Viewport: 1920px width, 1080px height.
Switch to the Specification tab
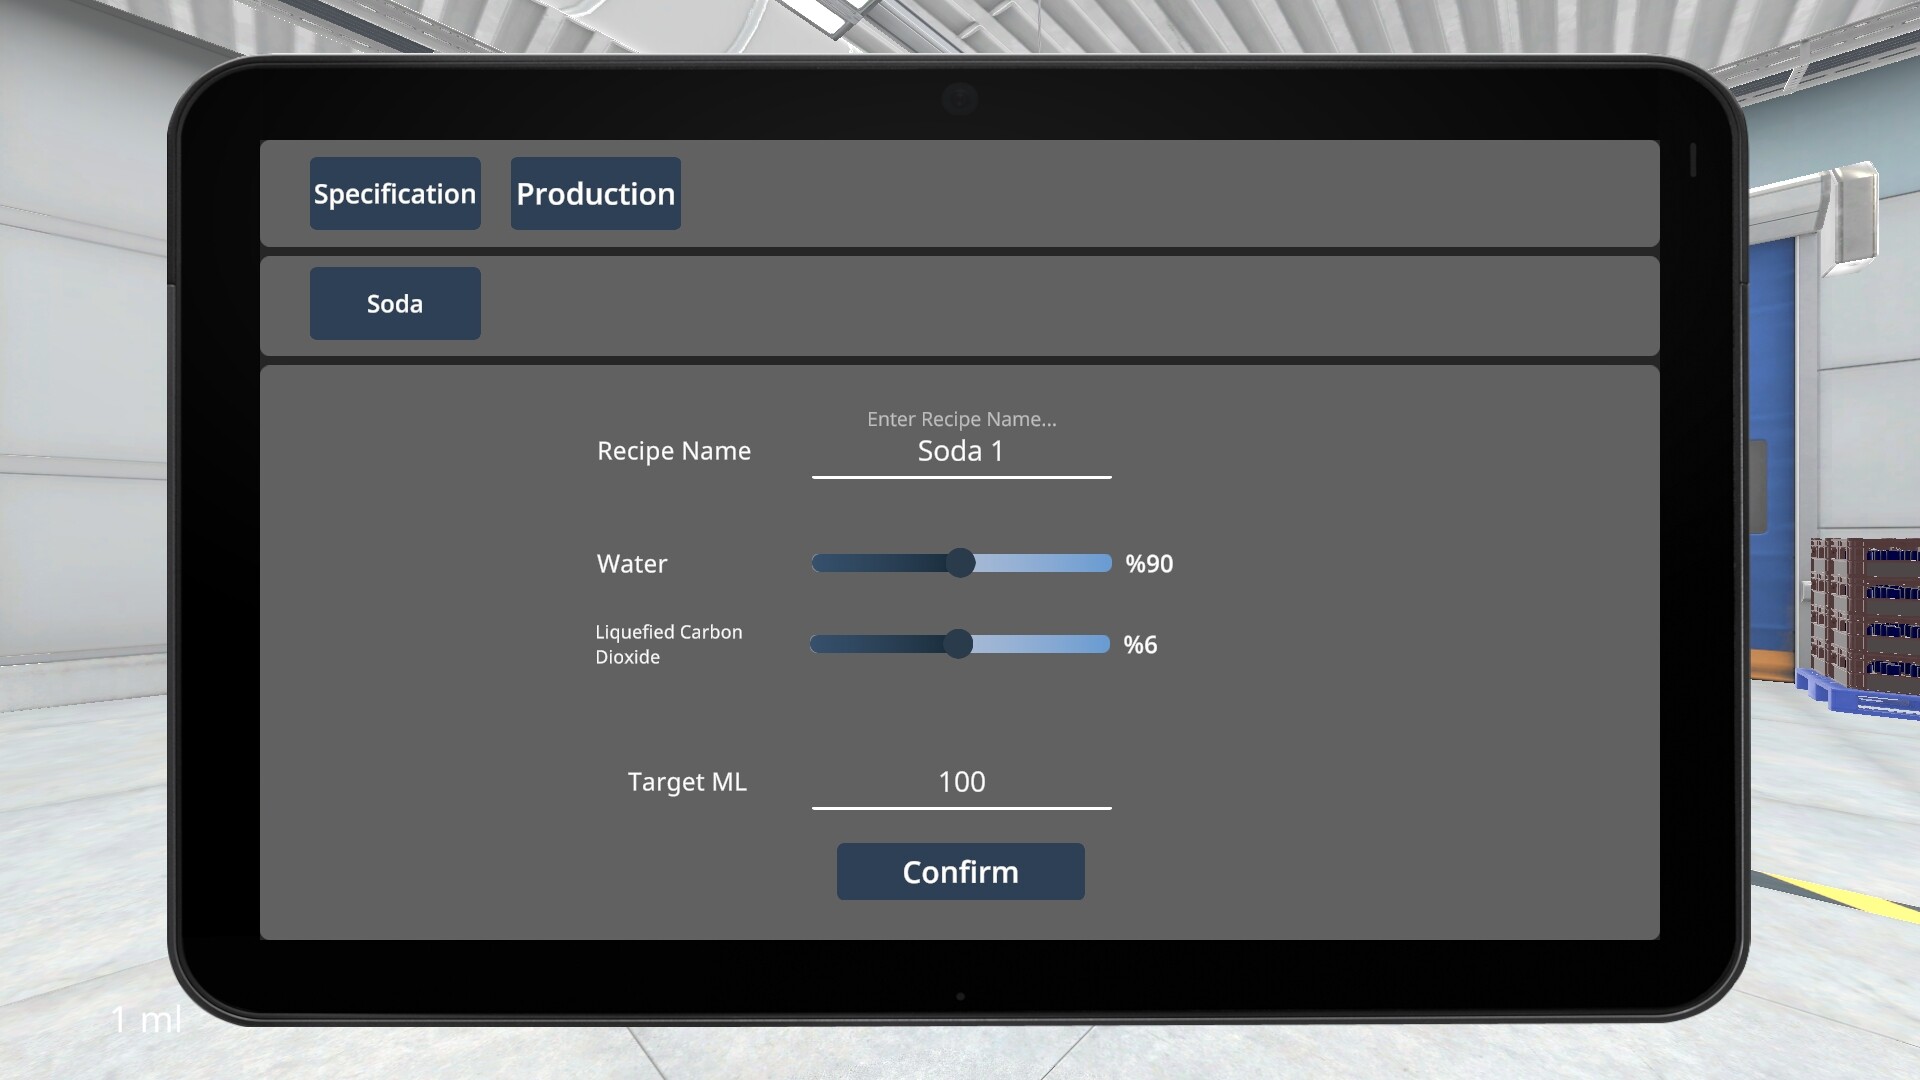394,193
